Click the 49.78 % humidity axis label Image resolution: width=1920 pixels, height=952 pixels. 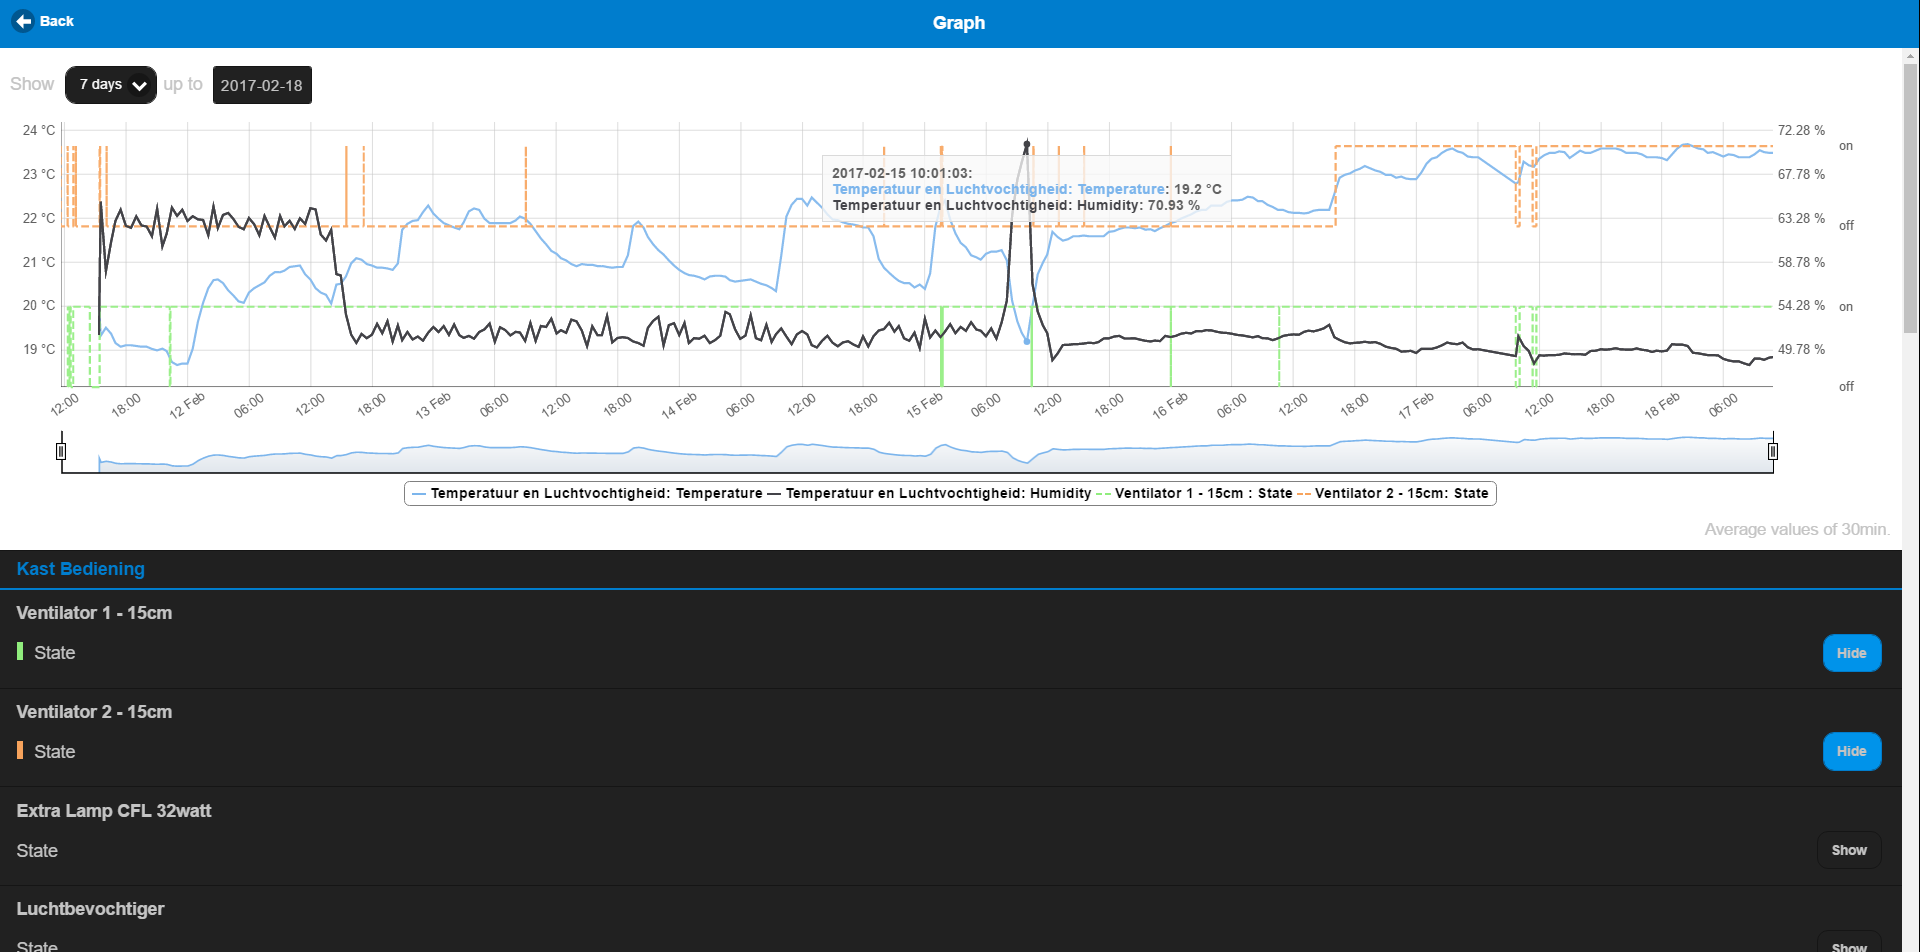tap(1801, 349)
